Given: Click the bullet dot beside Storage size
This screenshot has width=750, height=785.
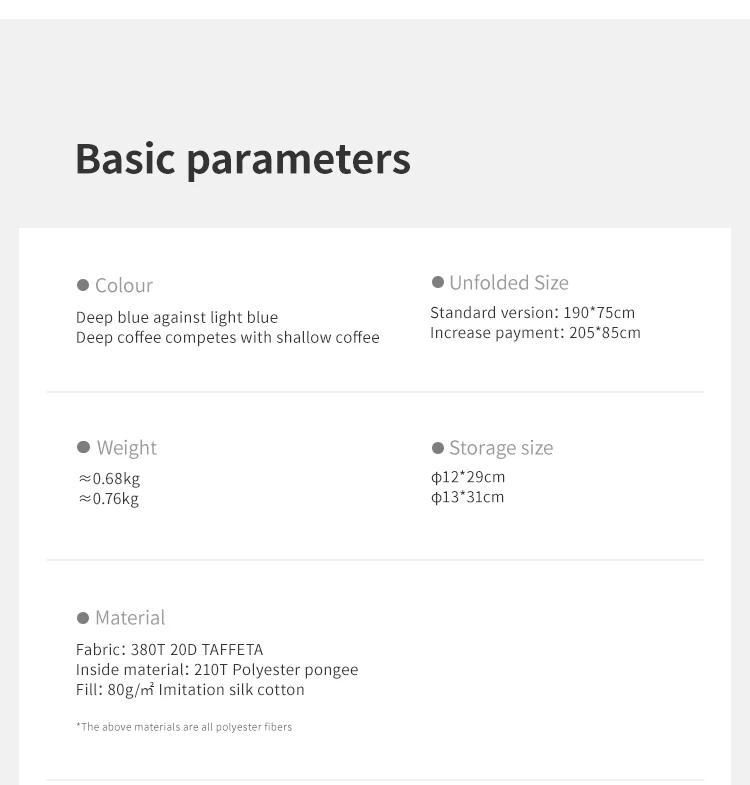Looking at the screenshot, I should click(438, 448).
